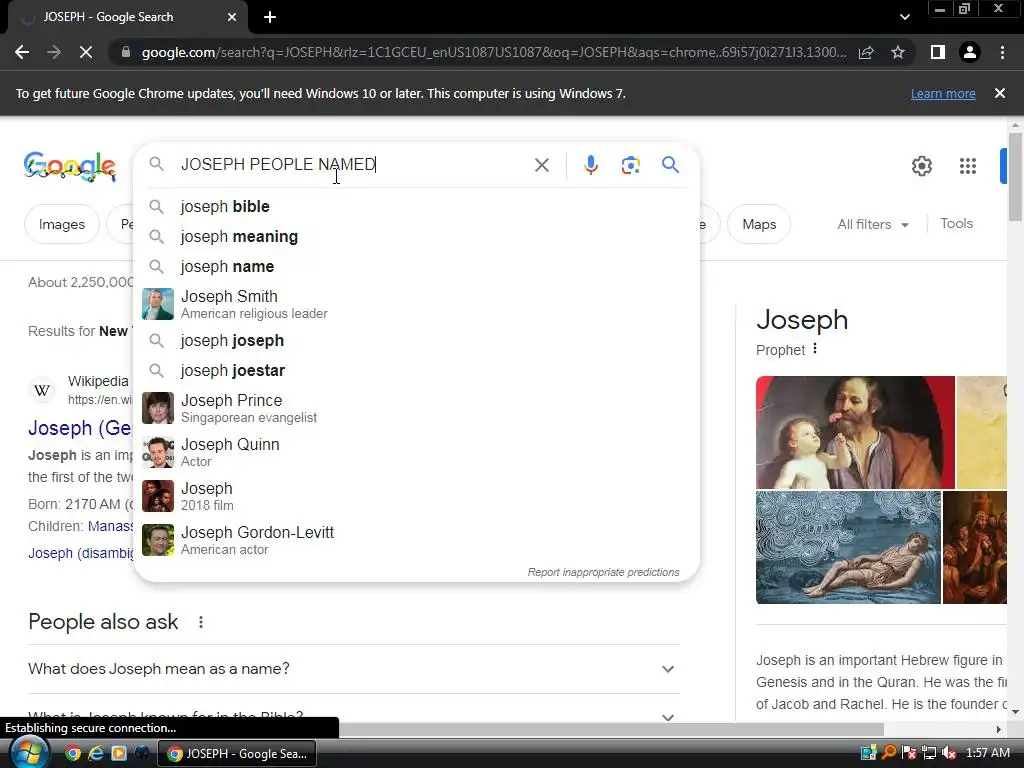Click the share page icon in address bar
This screenshot has height=768, width=1024.
coord(866,52)
